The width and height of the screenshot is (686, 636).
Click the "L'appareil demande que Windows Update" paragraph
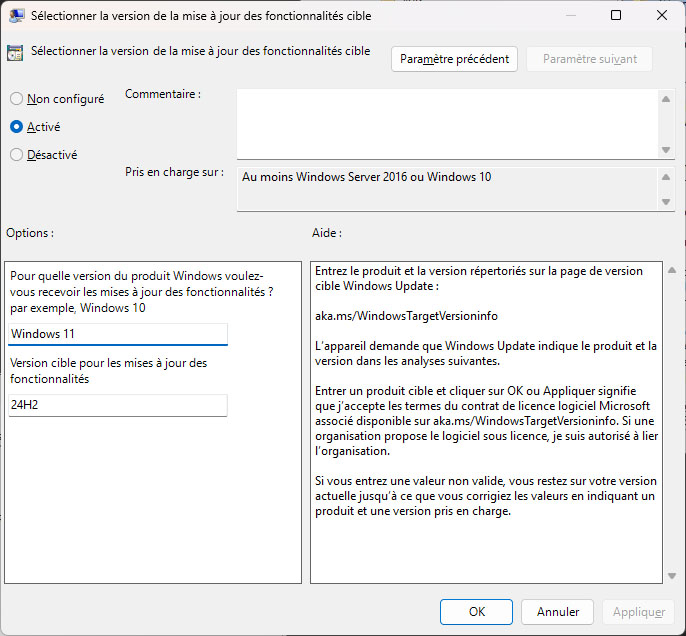pos(486,353)
